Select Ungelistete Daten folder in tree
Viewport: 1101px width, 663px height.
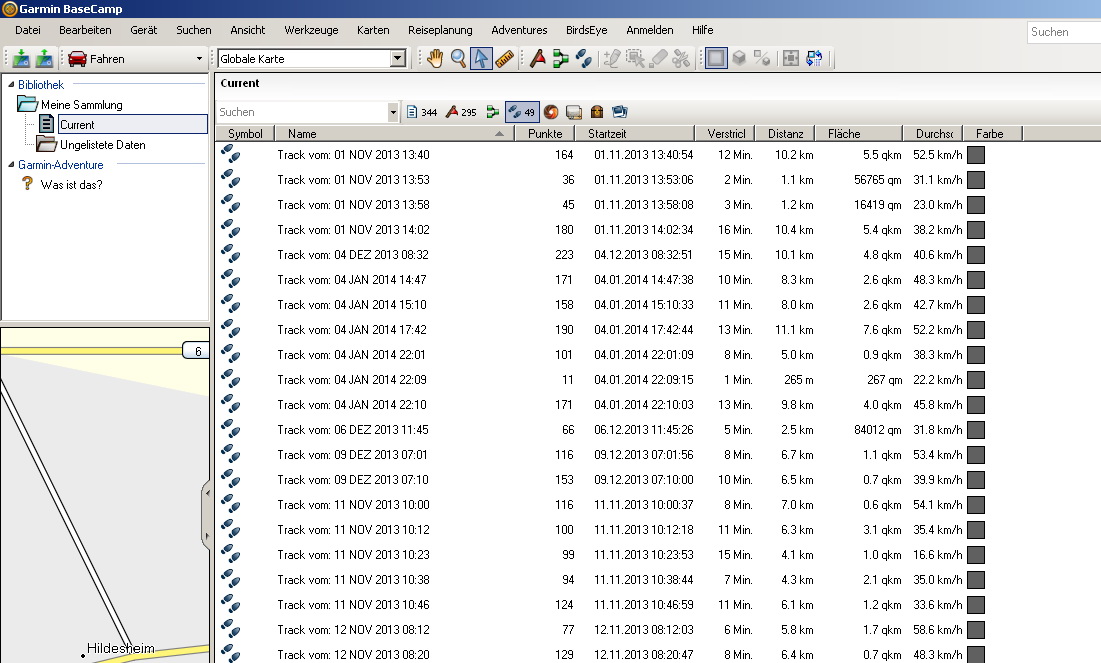102,145
